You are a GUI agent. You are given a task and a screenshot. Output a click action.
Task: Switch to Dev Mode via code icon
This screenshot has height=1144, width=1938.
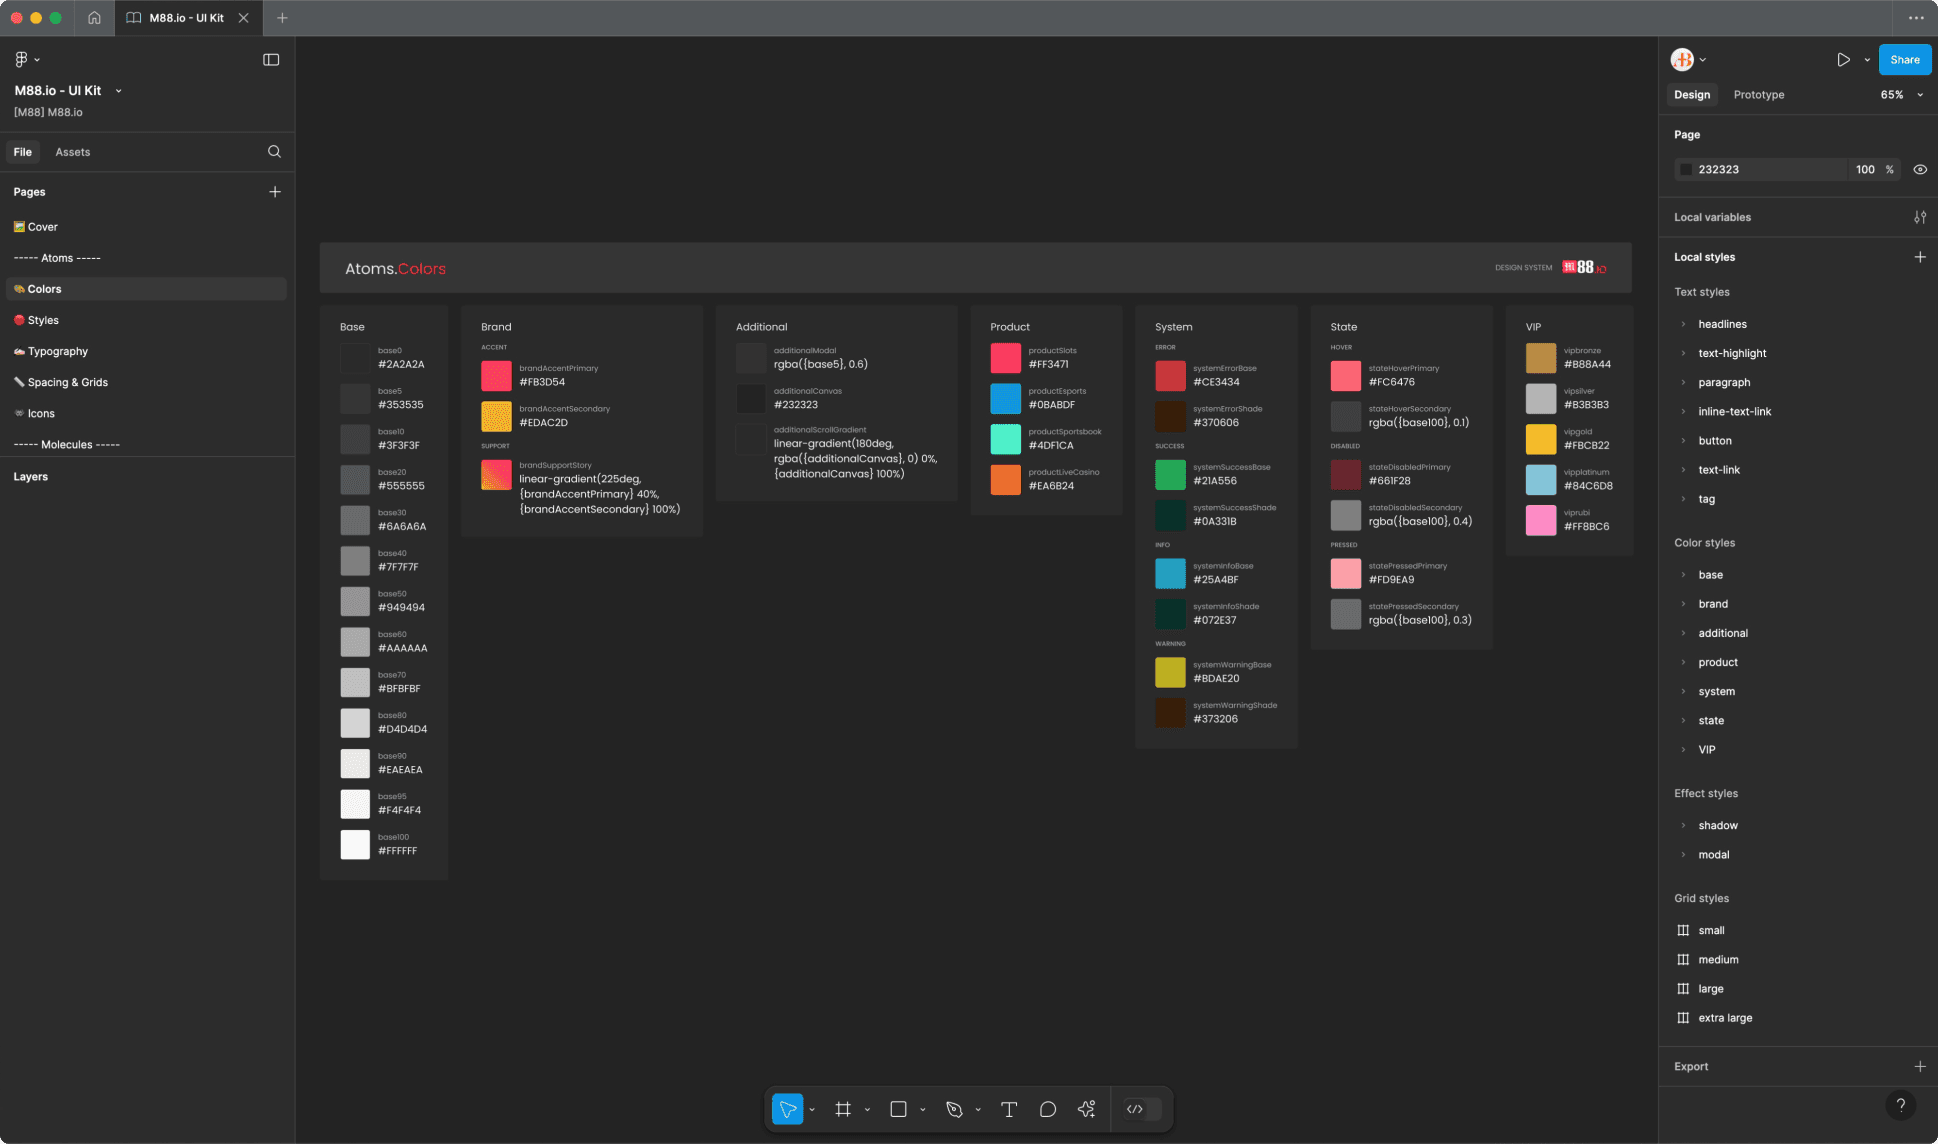coord(1136,1109)
